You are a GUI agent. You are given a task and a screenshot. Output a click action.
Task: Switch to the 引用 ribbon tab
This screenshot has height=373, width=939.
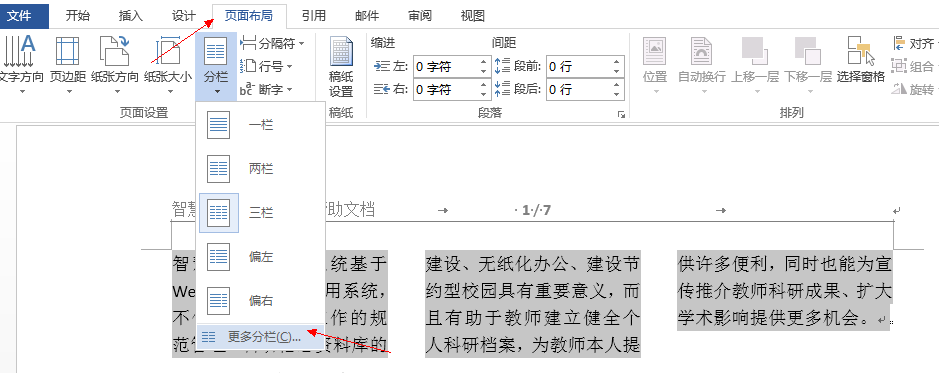point(314,16)
